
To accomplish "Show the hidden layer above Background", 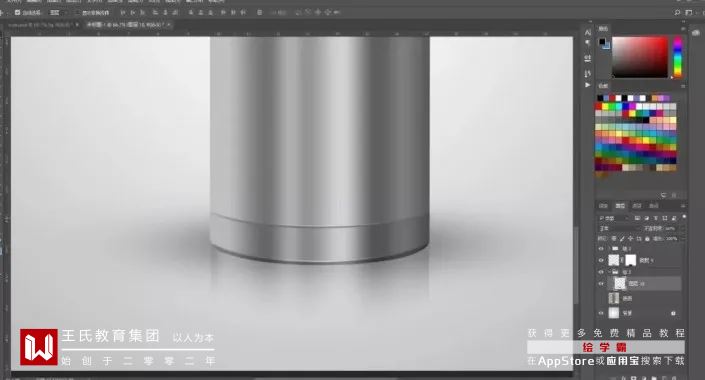I will tap(601, 299).
